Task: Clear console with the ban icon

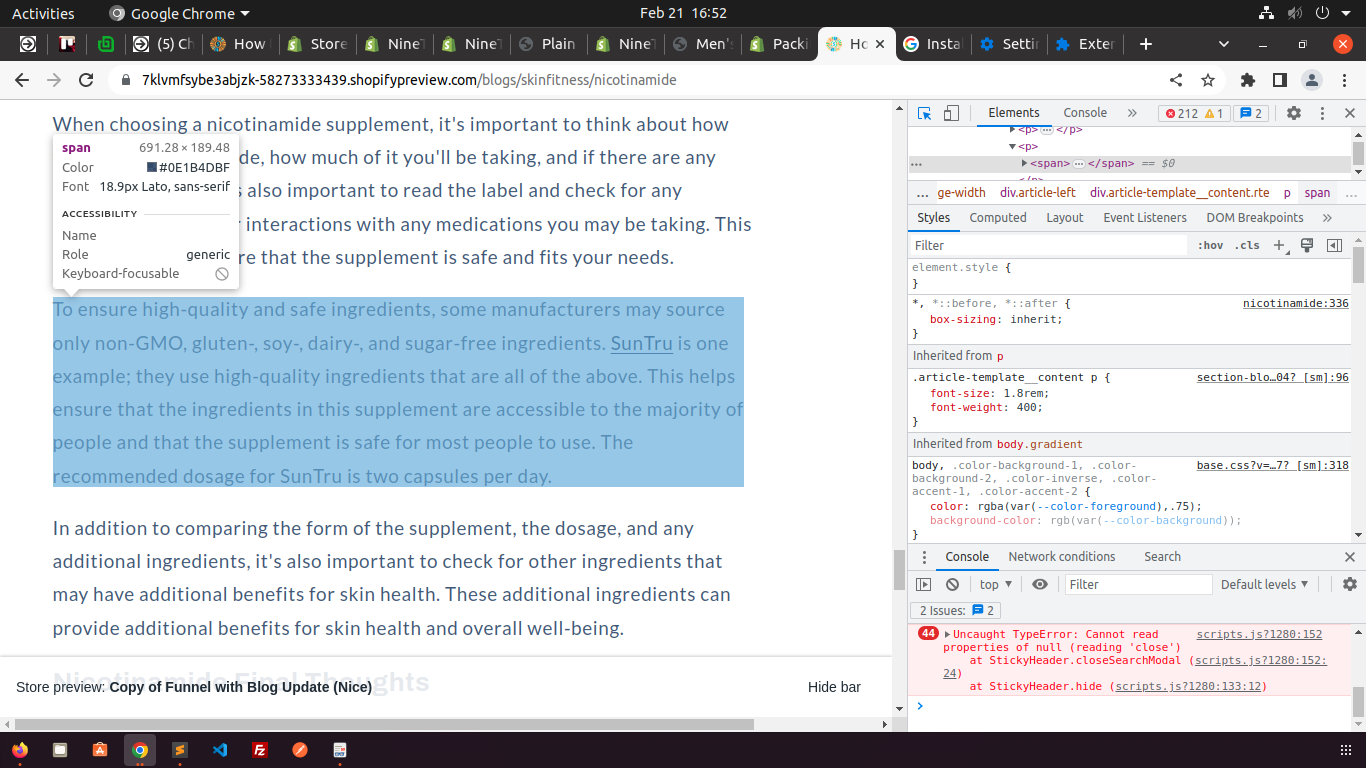Action: click(952, 584)
